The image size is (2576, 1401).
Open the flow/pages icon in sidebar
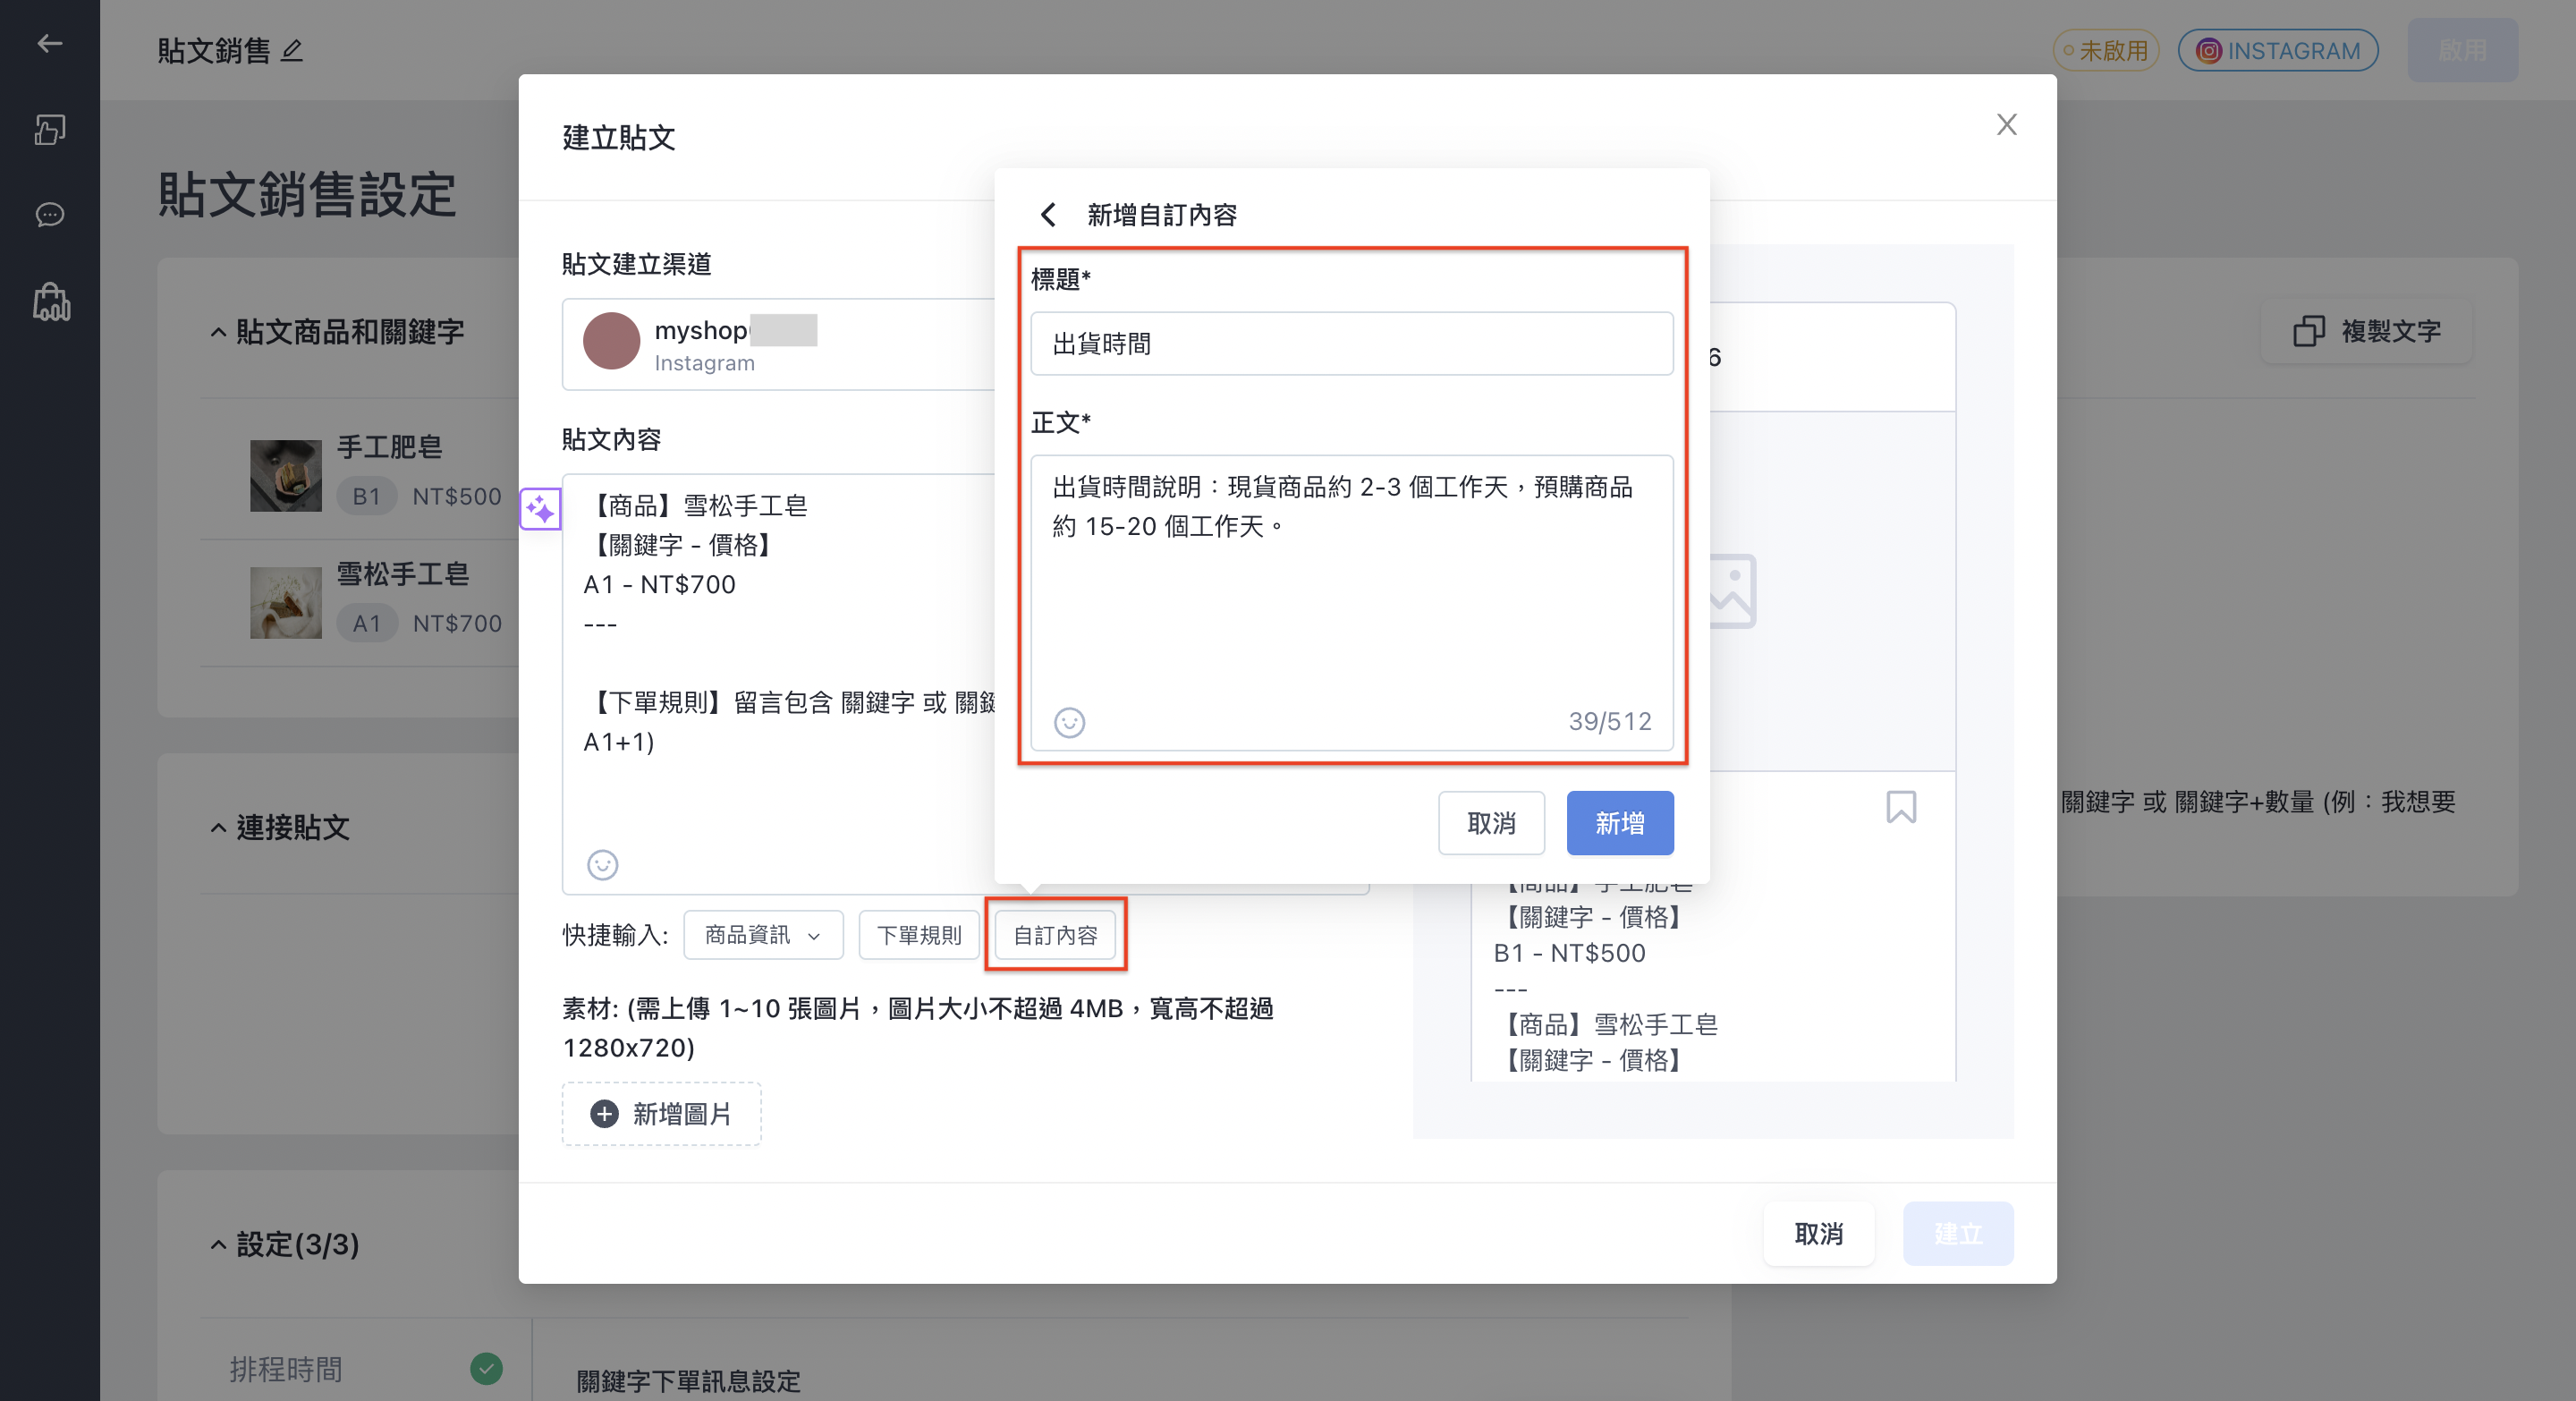pyautogui.click(x=50, y=130)
